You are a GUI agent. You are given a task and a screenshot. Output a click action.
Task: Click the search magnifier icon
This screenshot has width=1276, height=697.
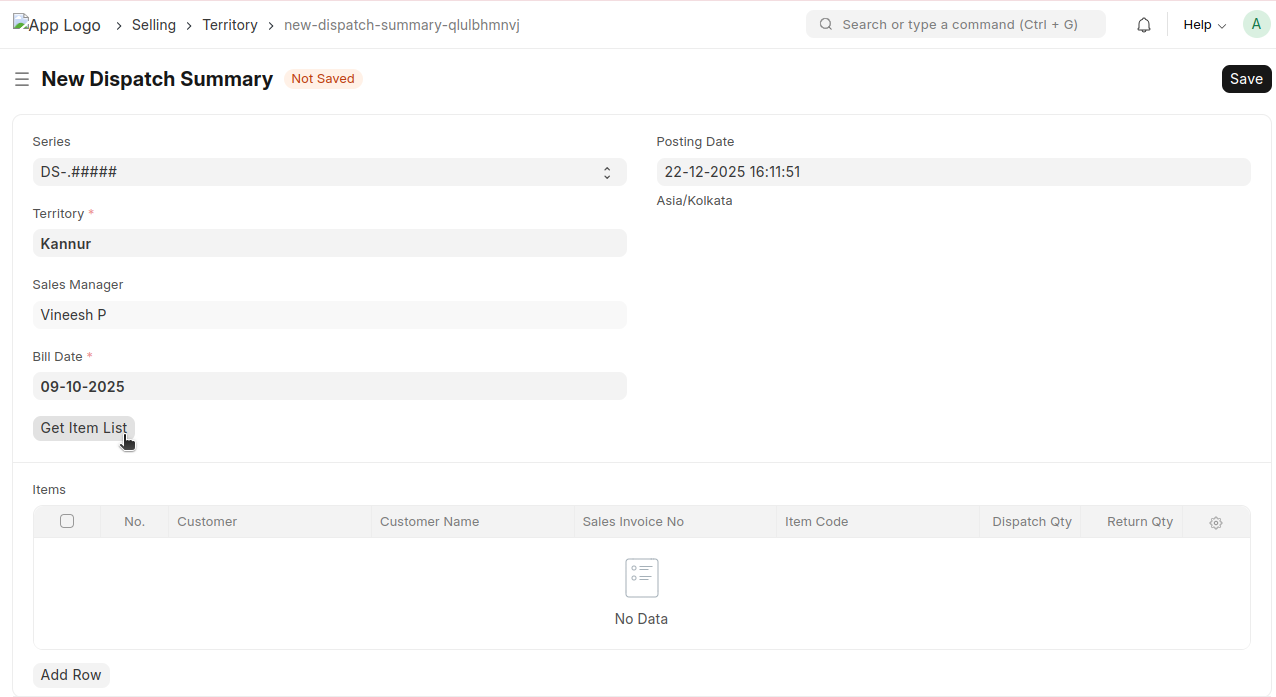click(x=826, y=25)
